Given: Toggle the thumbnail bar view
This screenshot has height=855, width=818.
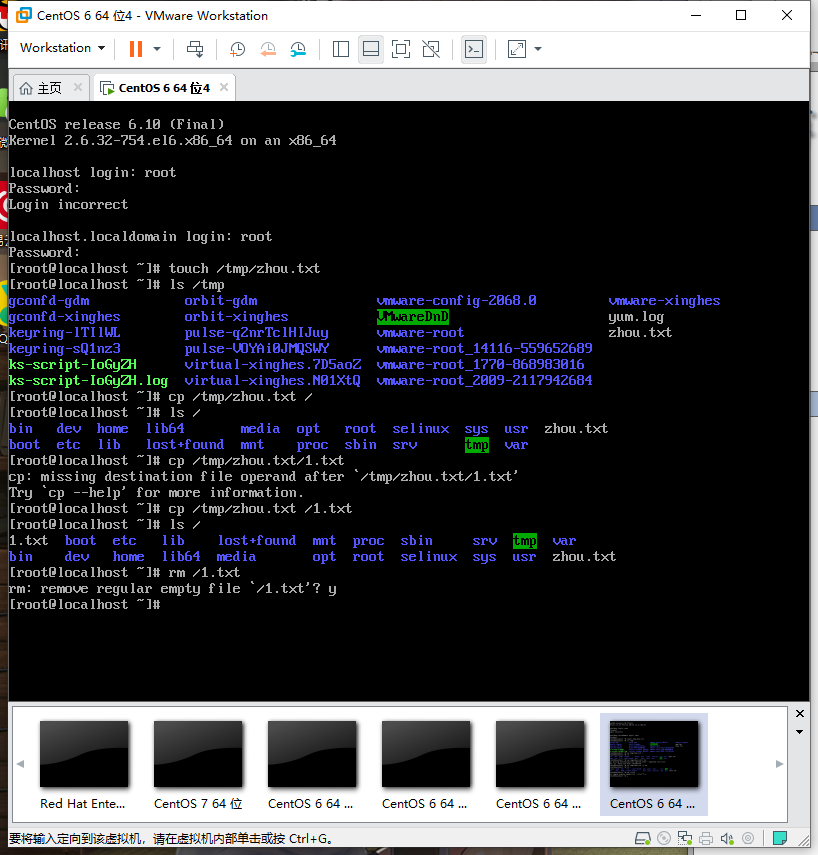Looking at the screenshot, I should coord(371,49).
